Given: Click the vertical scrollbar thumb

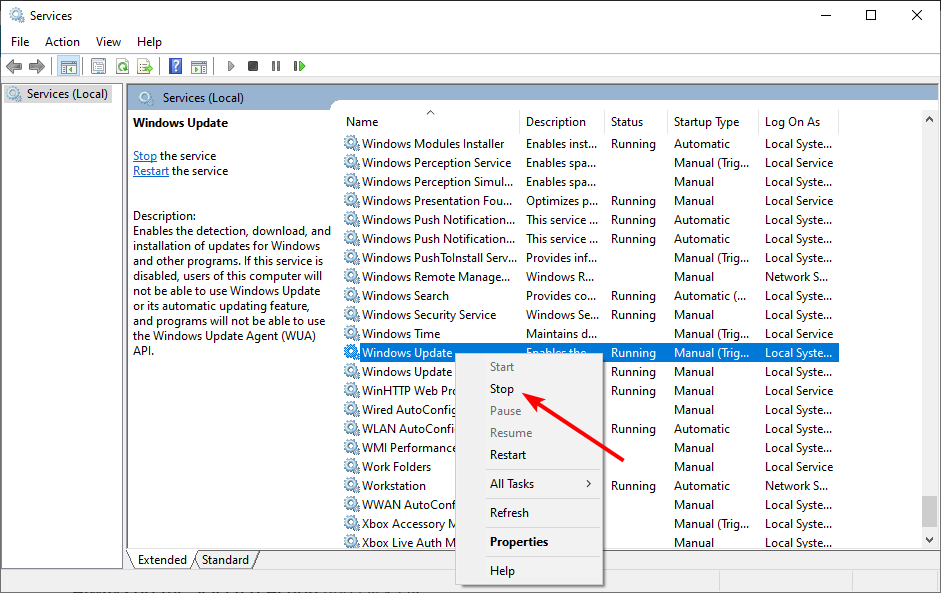Looking at the screenshot, I should (930, 511).
